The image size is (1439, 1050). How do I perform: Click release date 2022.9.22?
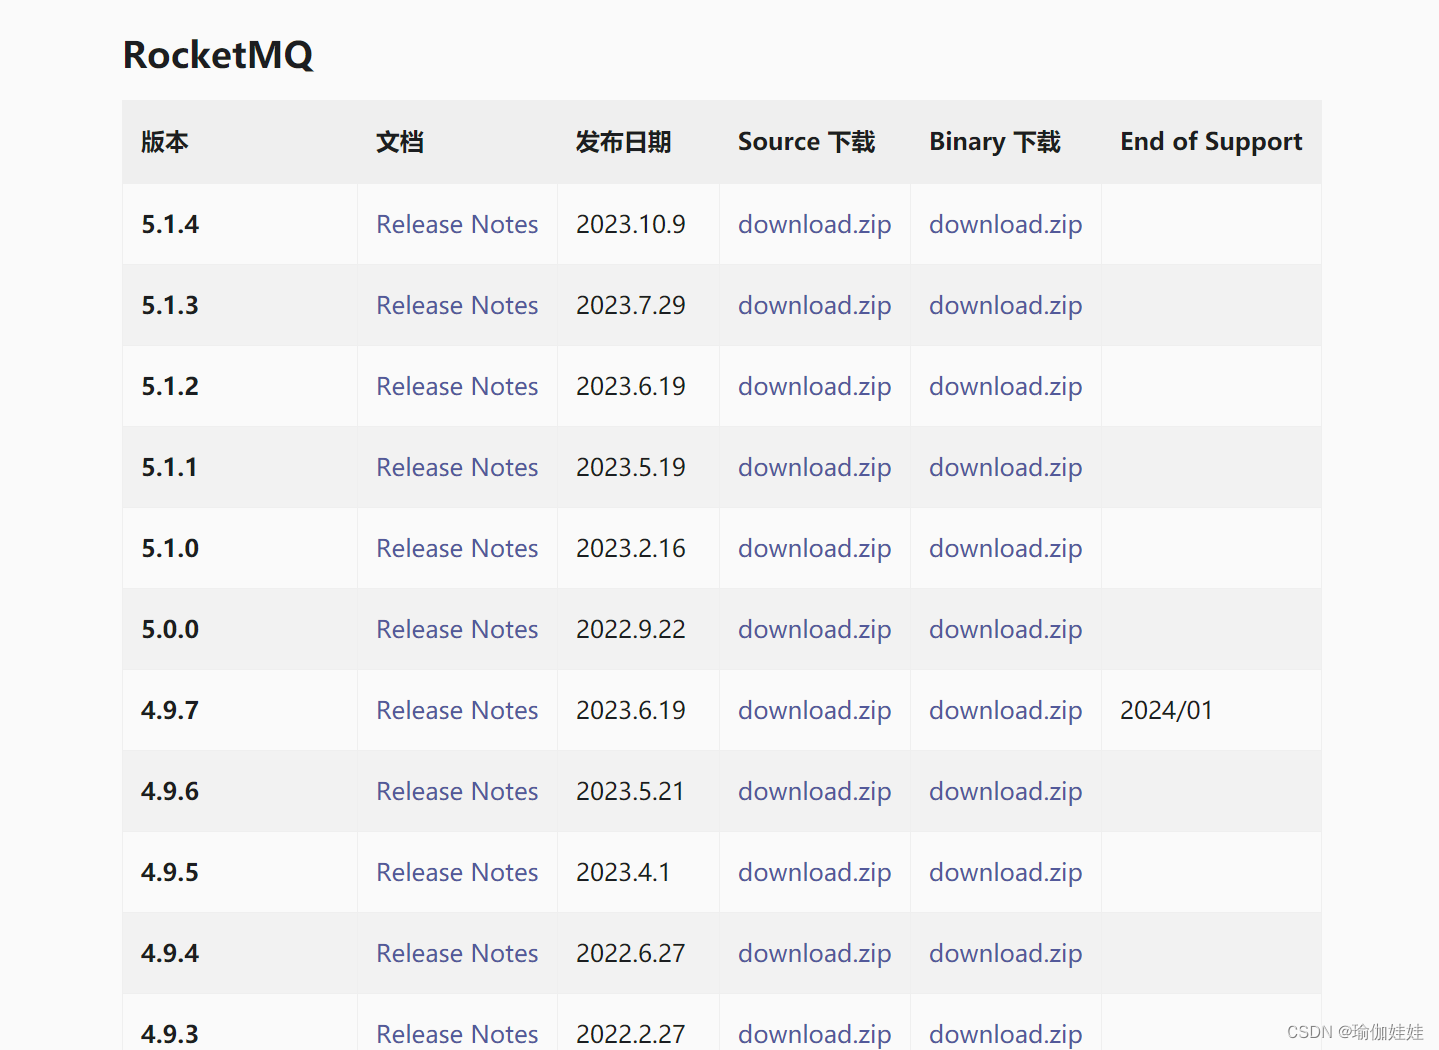click(631, 629)
